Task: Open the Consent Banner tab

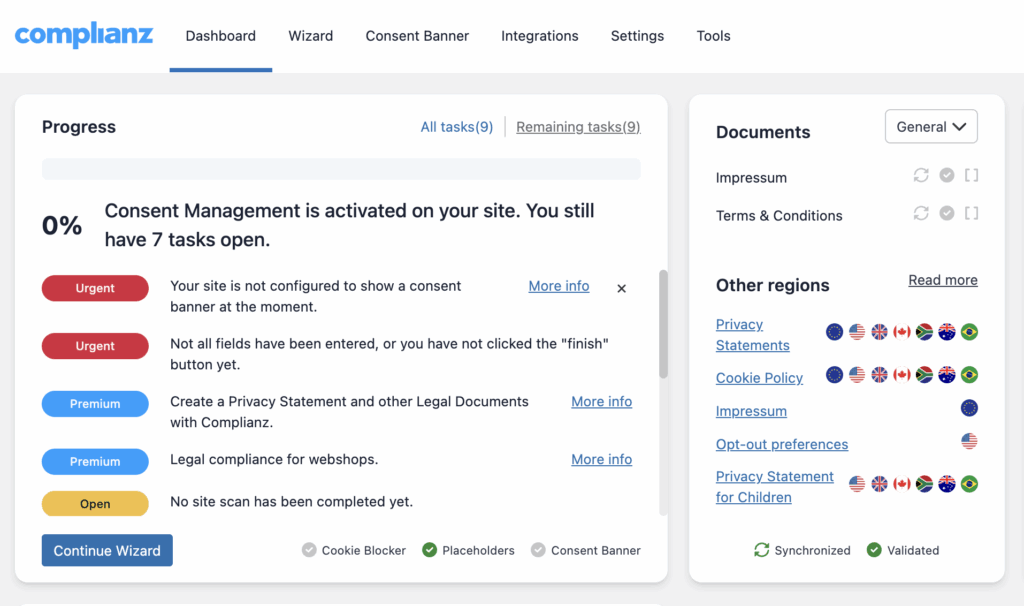Action: click(417, 36)
